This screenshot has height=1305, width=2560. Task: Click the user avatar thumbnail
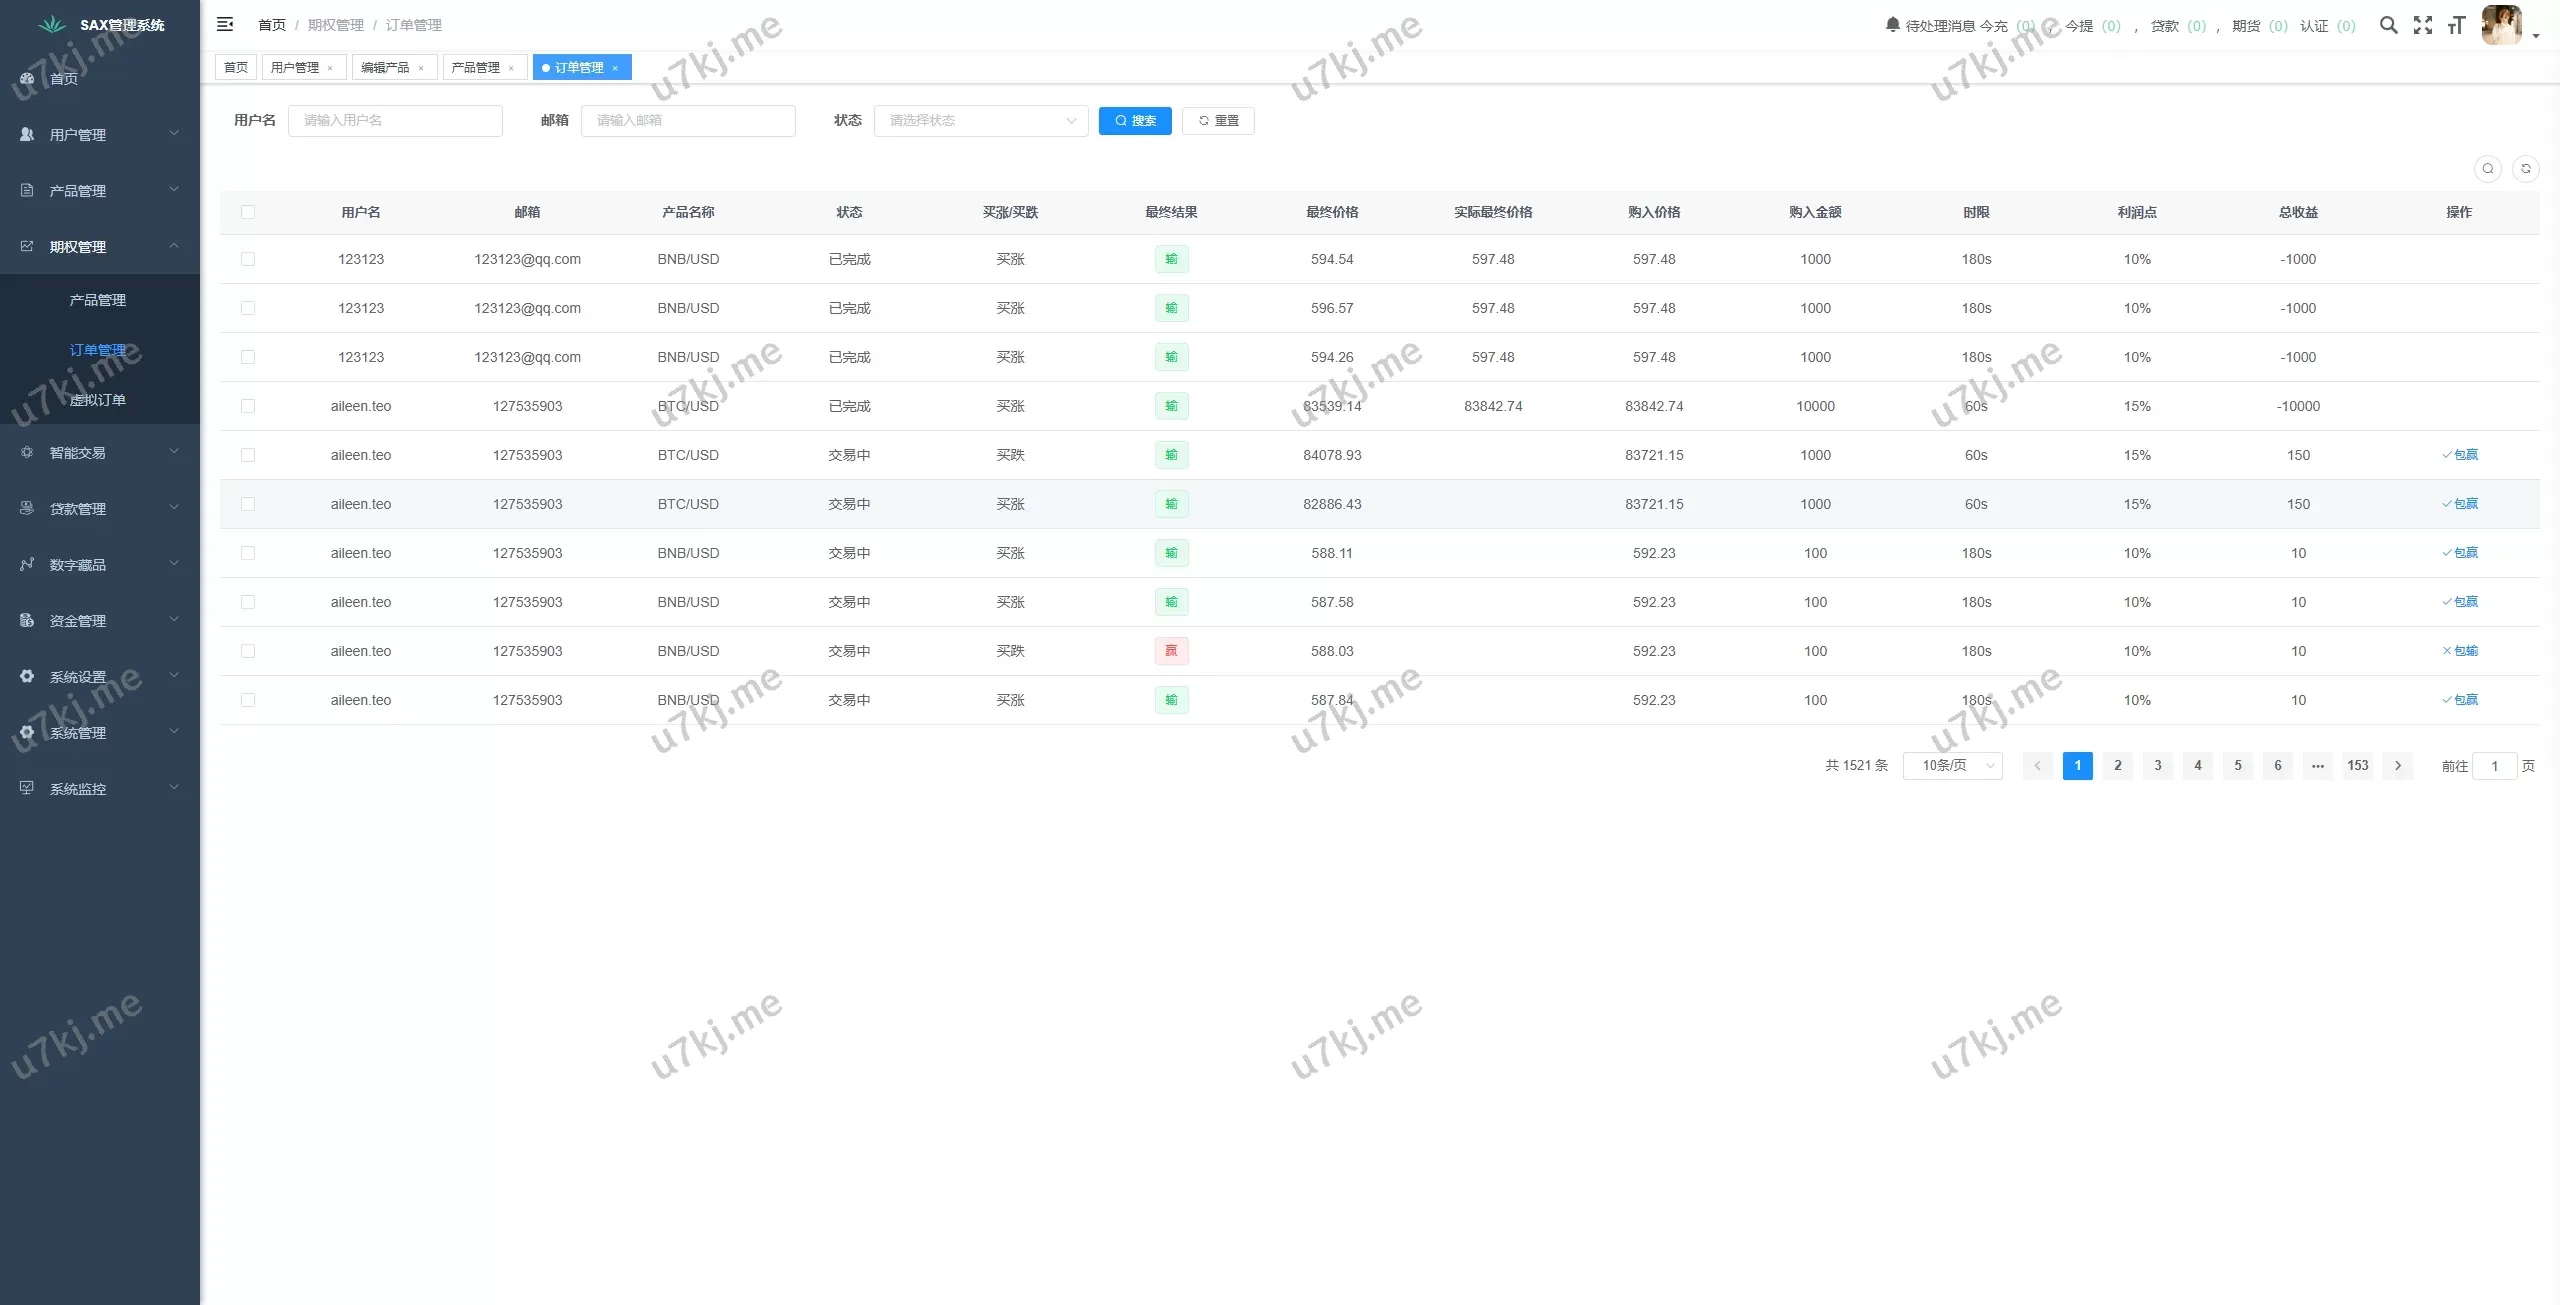point(2502,25)
